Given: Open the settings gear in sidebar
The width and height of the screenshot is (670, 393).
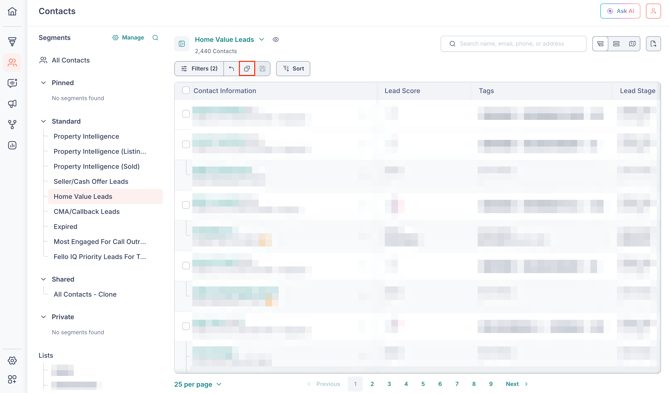Looking at the screenshot, I should click(12, 361).
